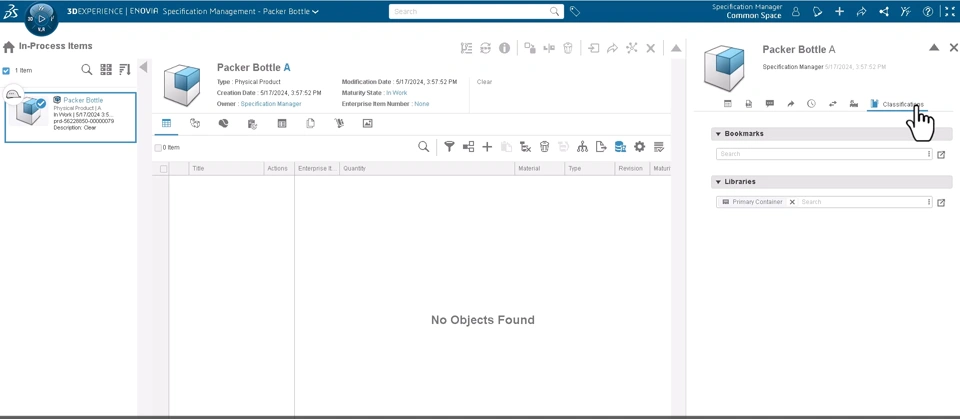The height and width of the screenshot is (419, 960).
Task: Click the checklist icon at toolbar end
Action: 659,146
